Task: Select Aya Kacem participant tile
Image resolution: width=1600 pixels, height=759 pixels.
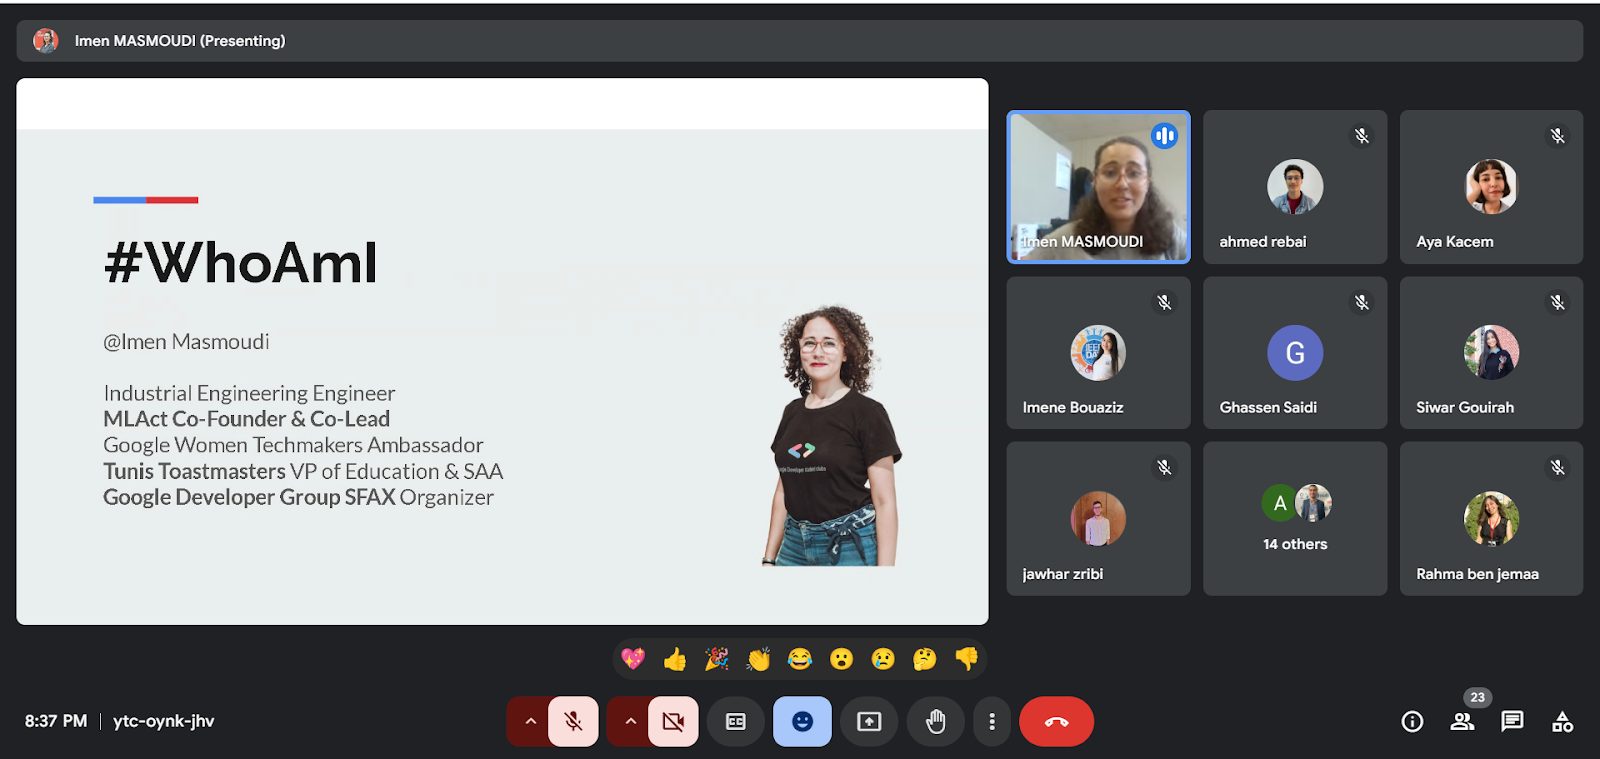Action: click(x=1491, y=187)
